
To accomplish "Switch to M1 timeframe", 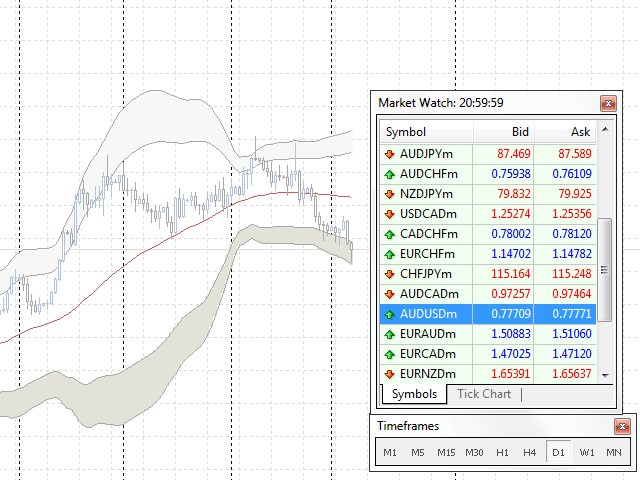I will click(389, 453).
